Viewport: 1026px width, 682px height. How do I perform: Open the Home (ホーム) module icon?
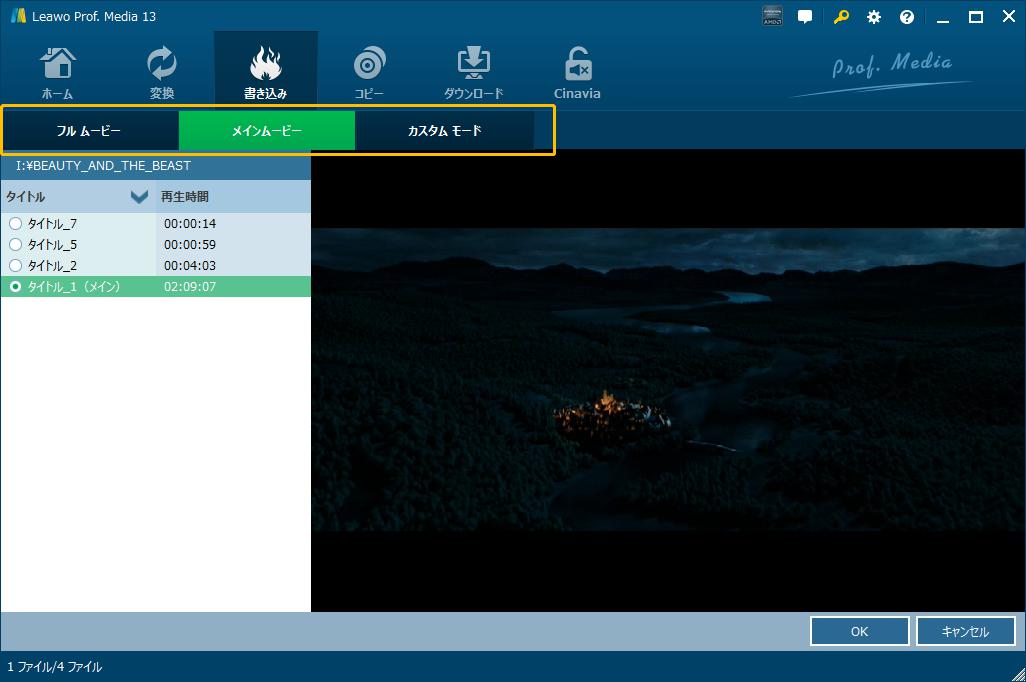point(57,66)
